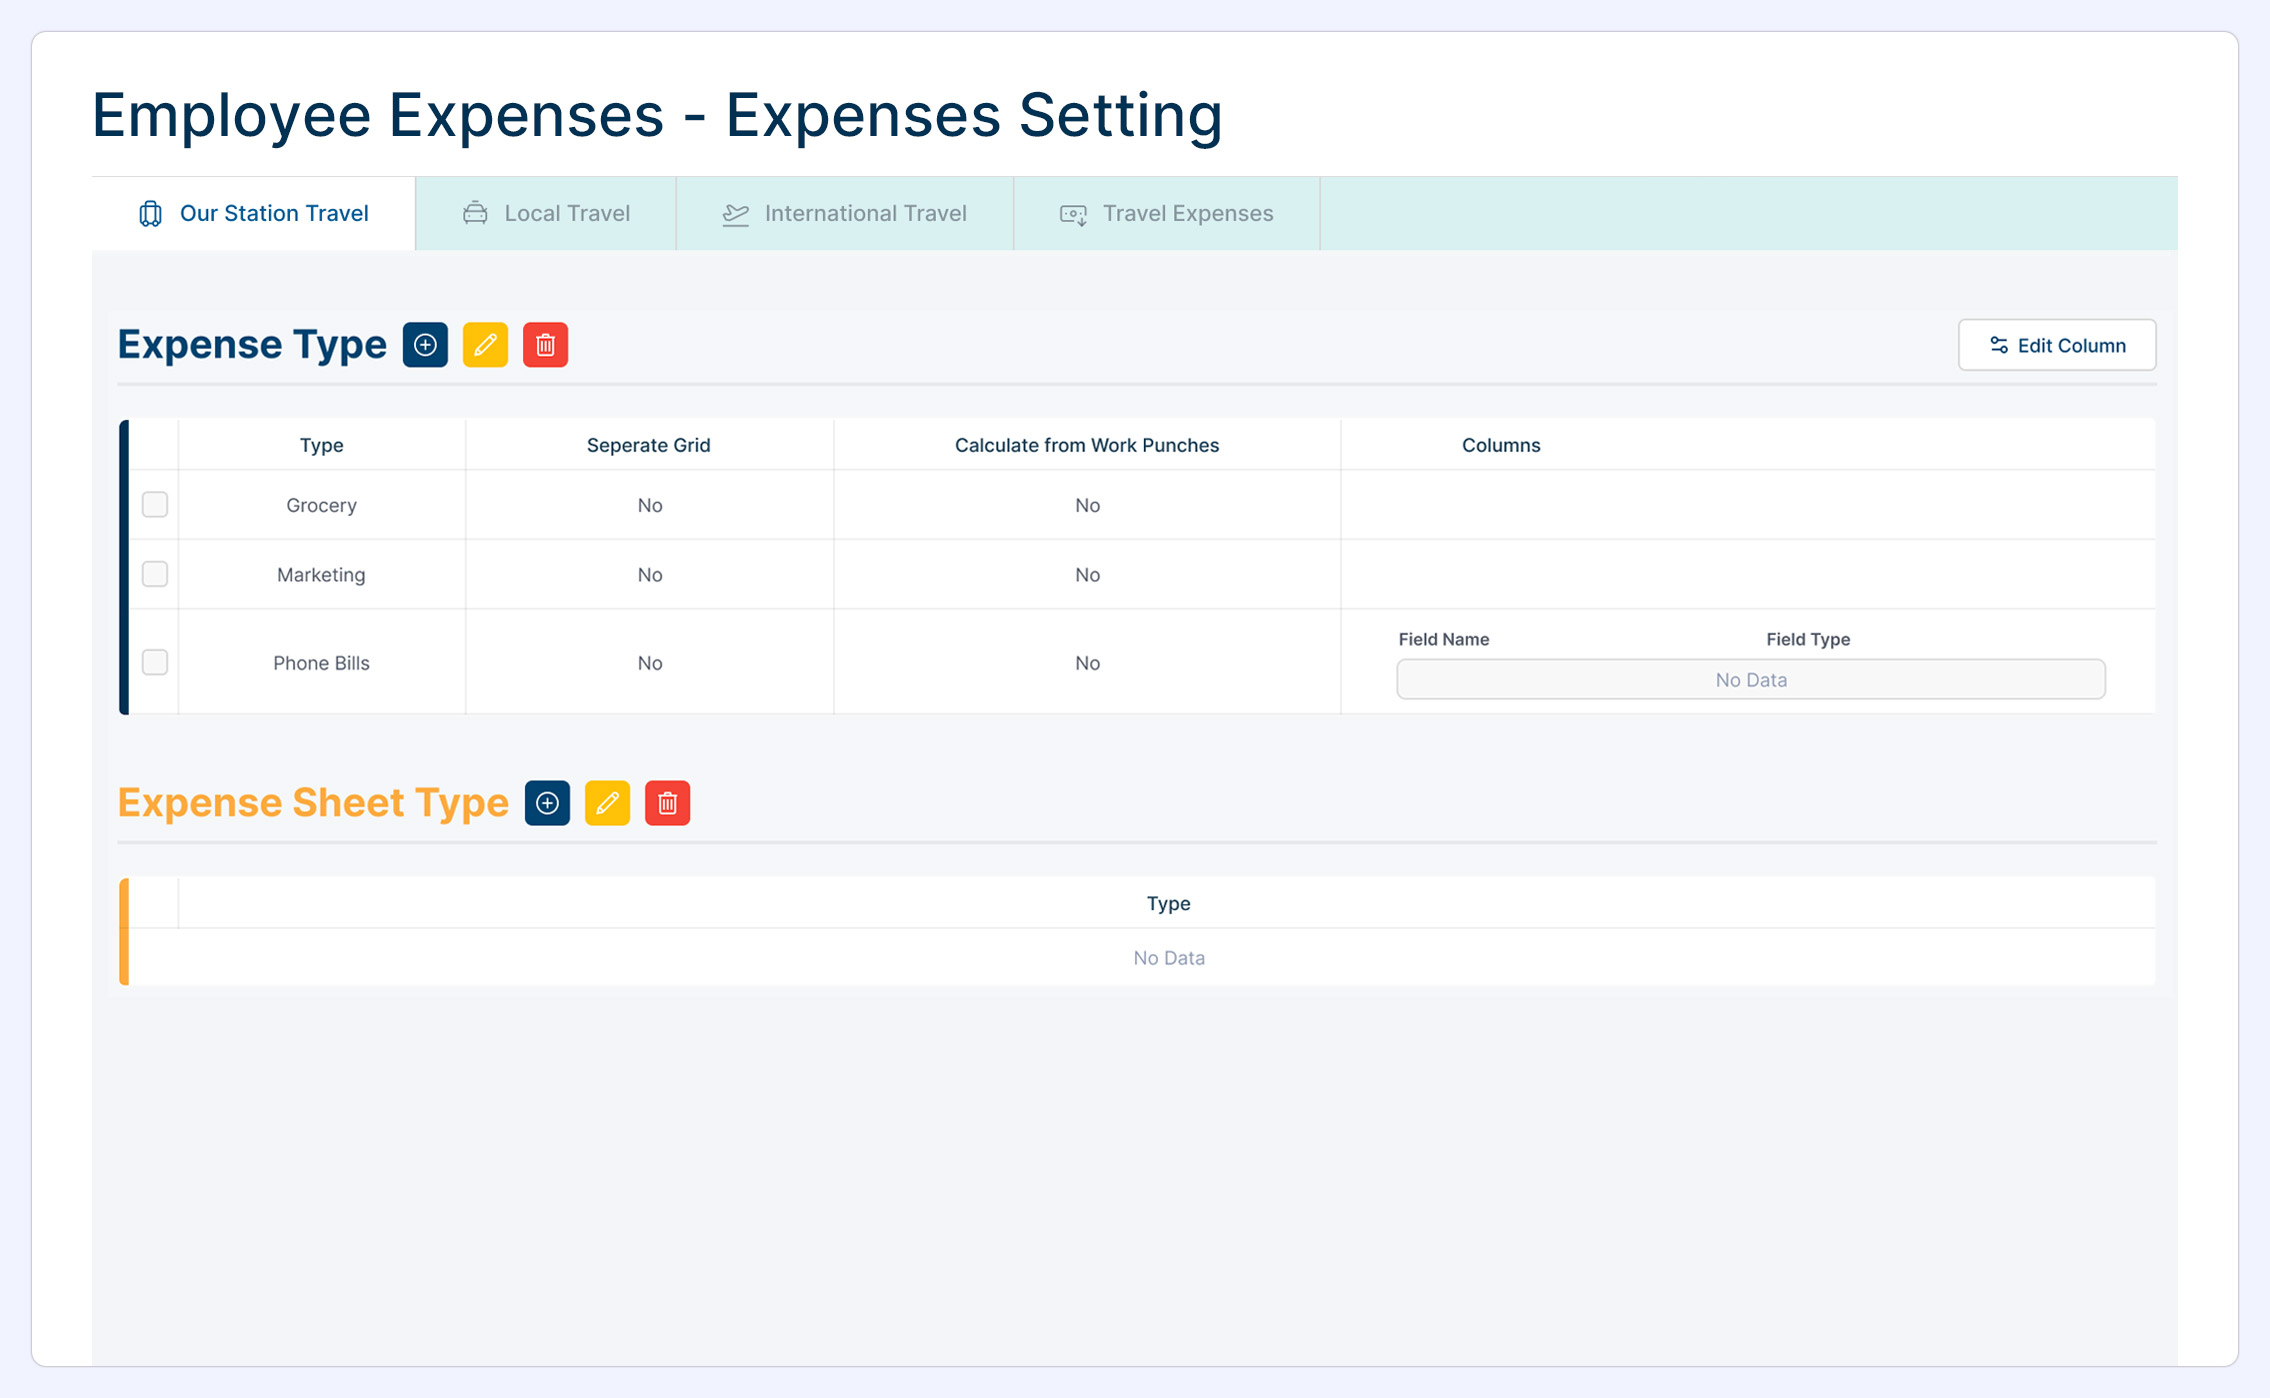
Task: Click red delete trash for Expense Type
Action: click(x=545, y=345)
